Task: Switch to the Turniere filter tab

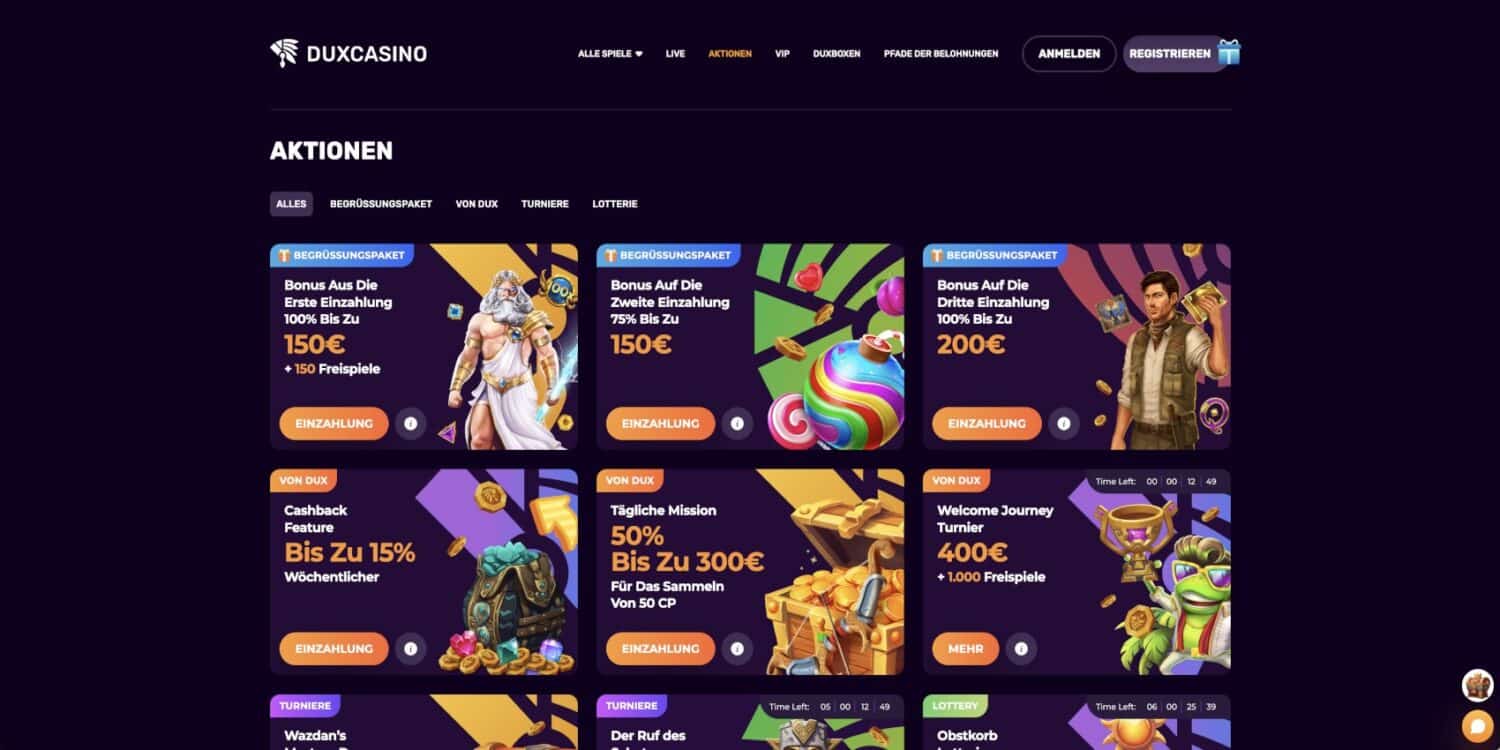Action: pos(545,204)
